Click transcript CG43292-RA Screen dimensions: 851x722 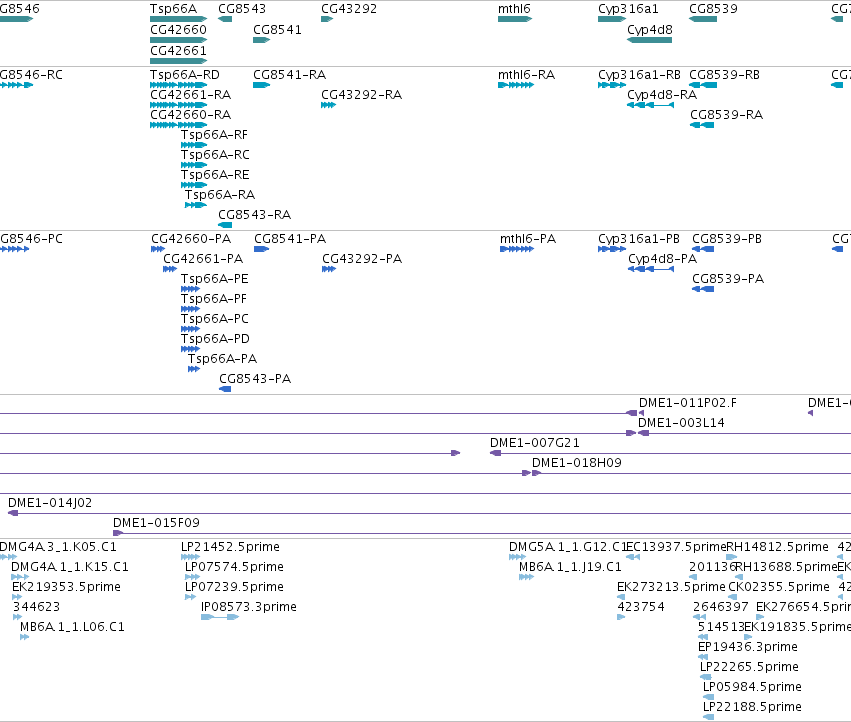point(328,105)
